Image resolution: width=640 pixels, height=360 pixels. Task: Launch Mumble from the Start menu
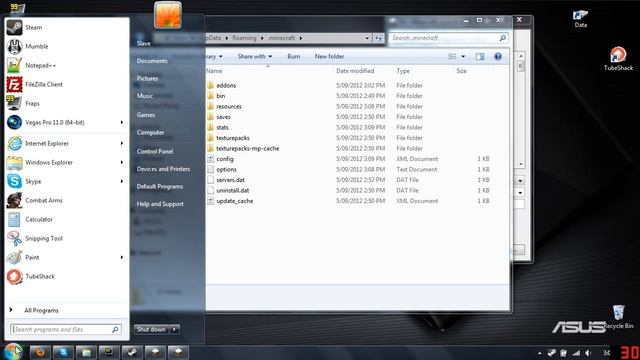point(67,47)
